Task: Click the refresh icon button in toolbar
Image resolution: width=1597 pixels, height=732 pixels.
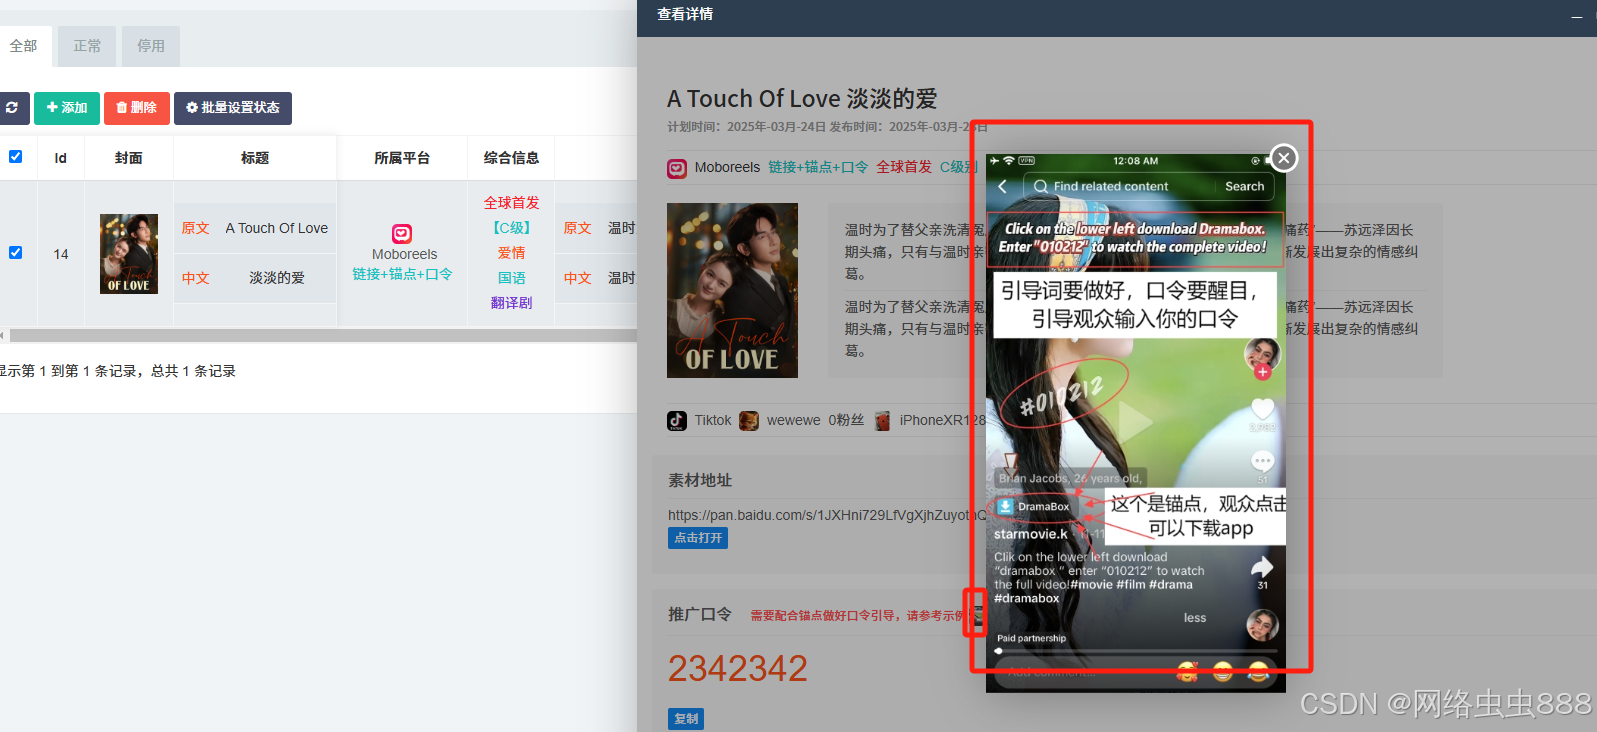Action: [x=13, y=108]
